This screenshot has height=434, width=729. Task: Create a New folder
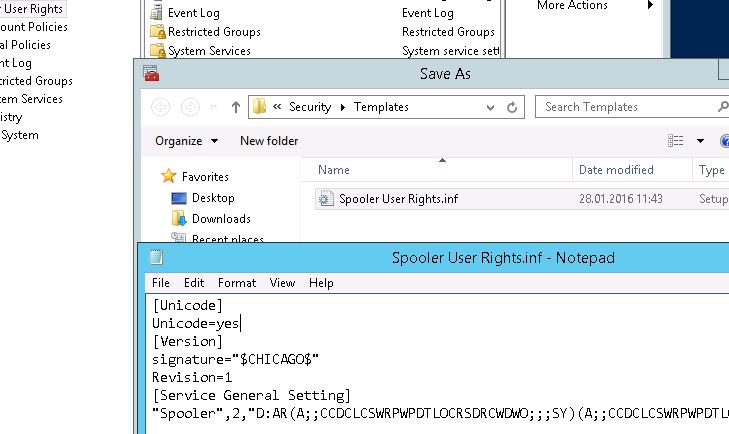(x=269, y=141)
